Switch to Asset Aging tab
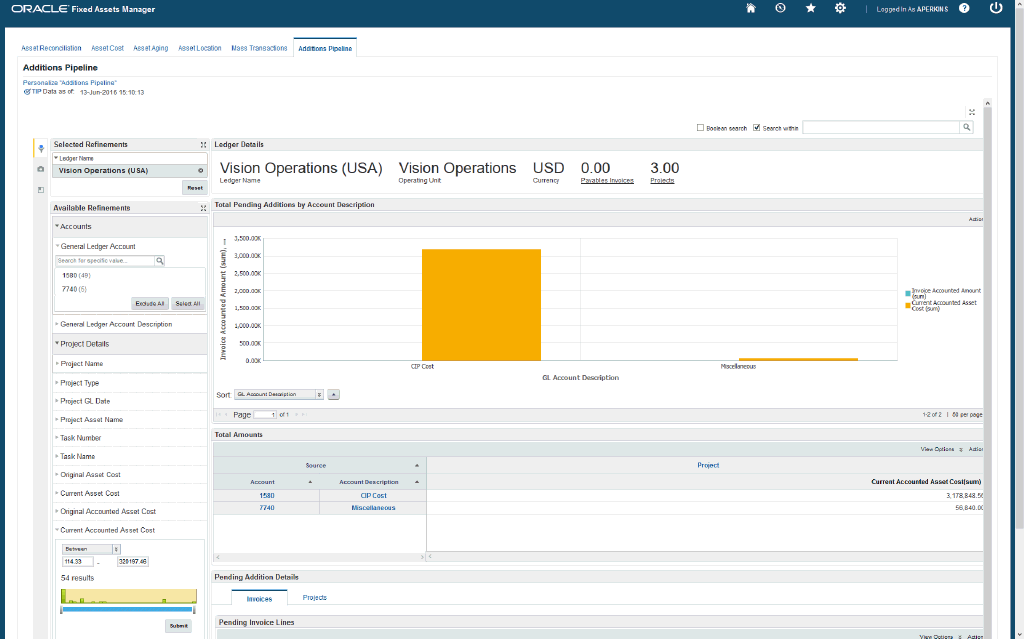 [x=151, y=48]
